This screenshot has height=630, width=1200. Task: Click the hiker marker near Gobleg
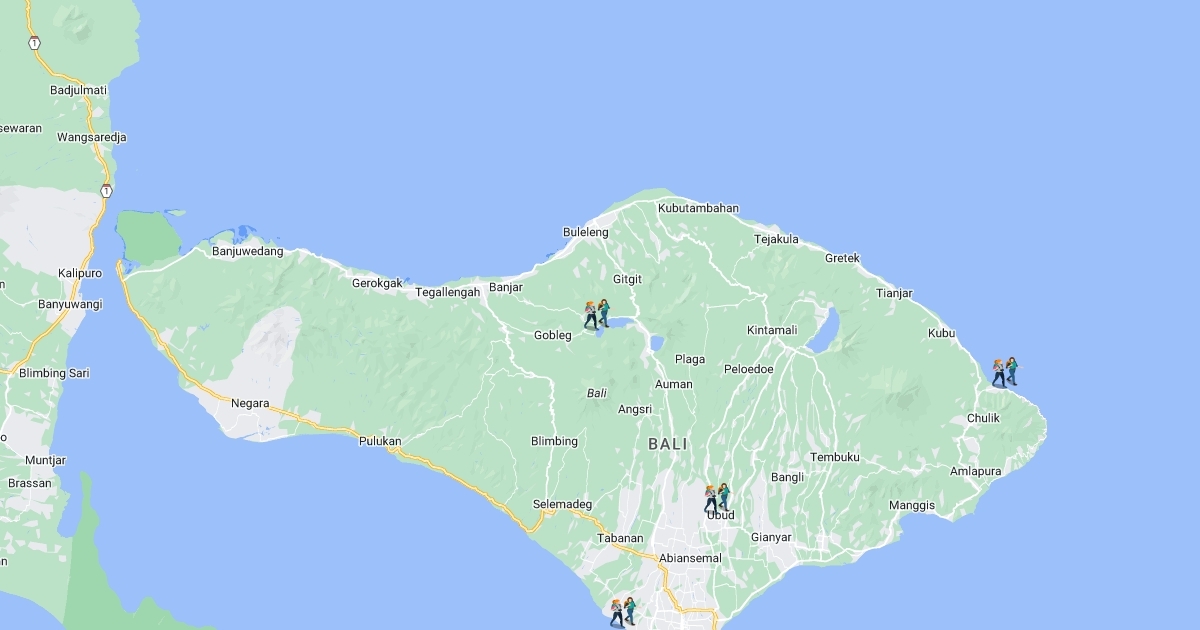coord(597,314)
